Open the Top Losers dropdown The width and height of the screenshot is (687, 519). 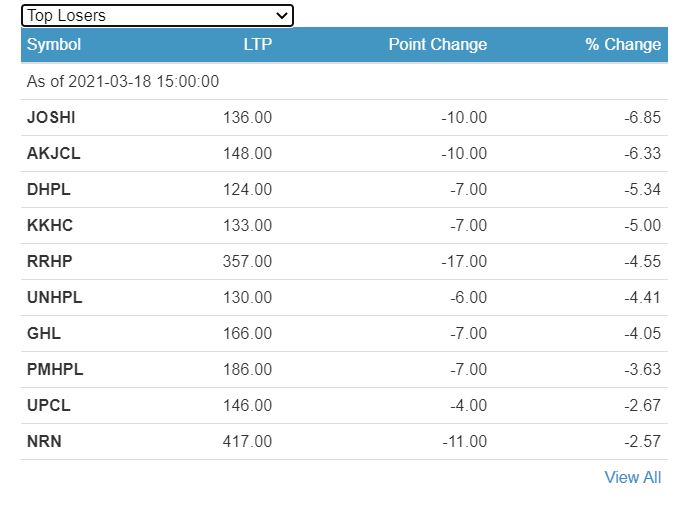click(x=157, y=15)
